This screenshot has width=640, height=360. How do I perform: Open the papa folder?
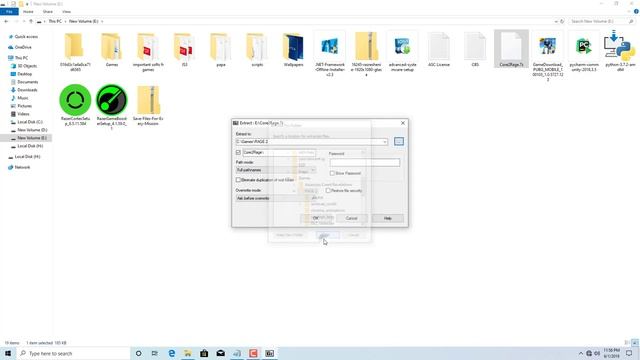coord(220,50)
